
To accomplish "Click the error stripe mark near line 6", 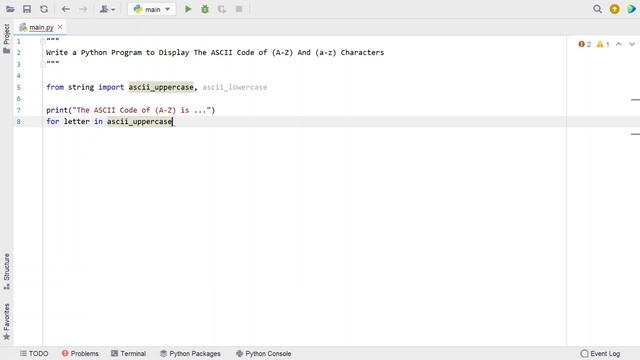I will (635, 99).
